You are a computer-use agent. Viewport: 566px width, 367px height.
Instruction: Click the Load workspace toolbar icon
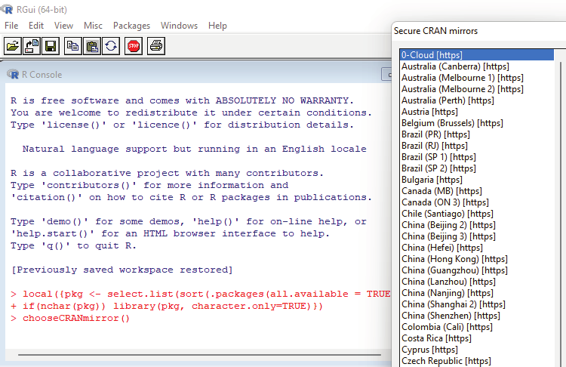click(x=32, y=46)
